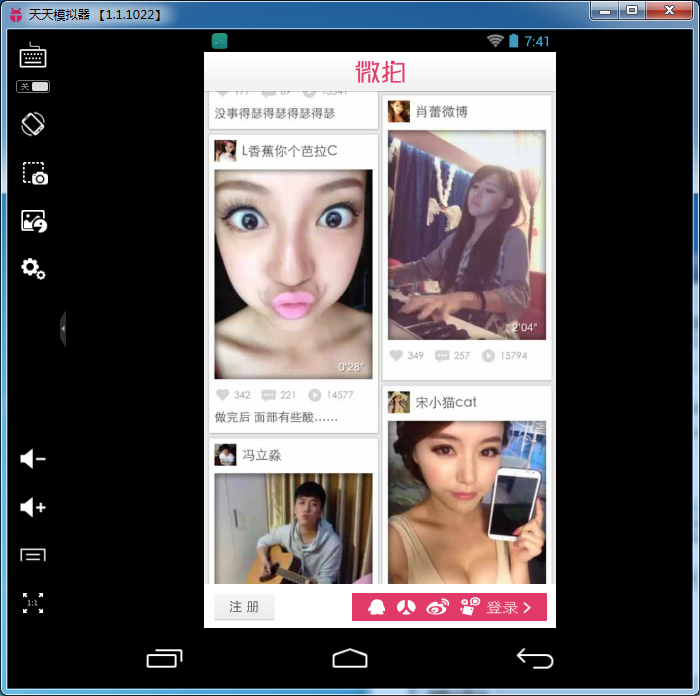Open 宋小猫cat user avatar
Image resolution: width=700 pixels, height=696 pixels.
[399, 402]
